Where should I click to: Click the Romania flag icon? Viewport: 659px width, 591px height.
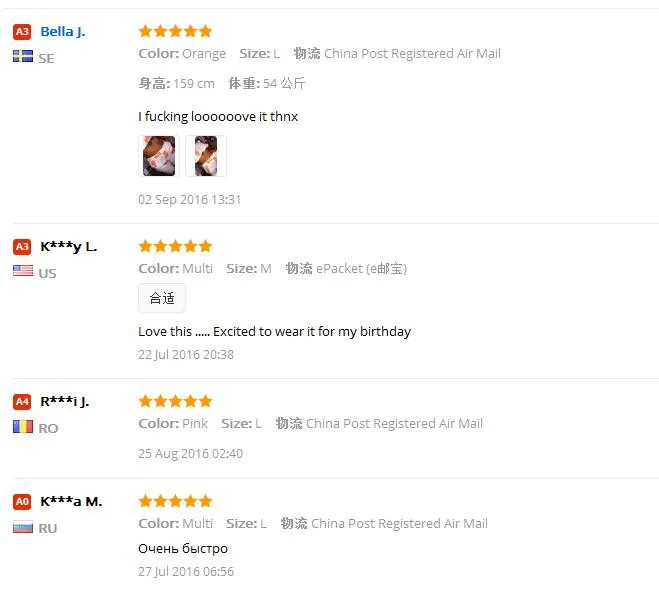coord(23,427)
